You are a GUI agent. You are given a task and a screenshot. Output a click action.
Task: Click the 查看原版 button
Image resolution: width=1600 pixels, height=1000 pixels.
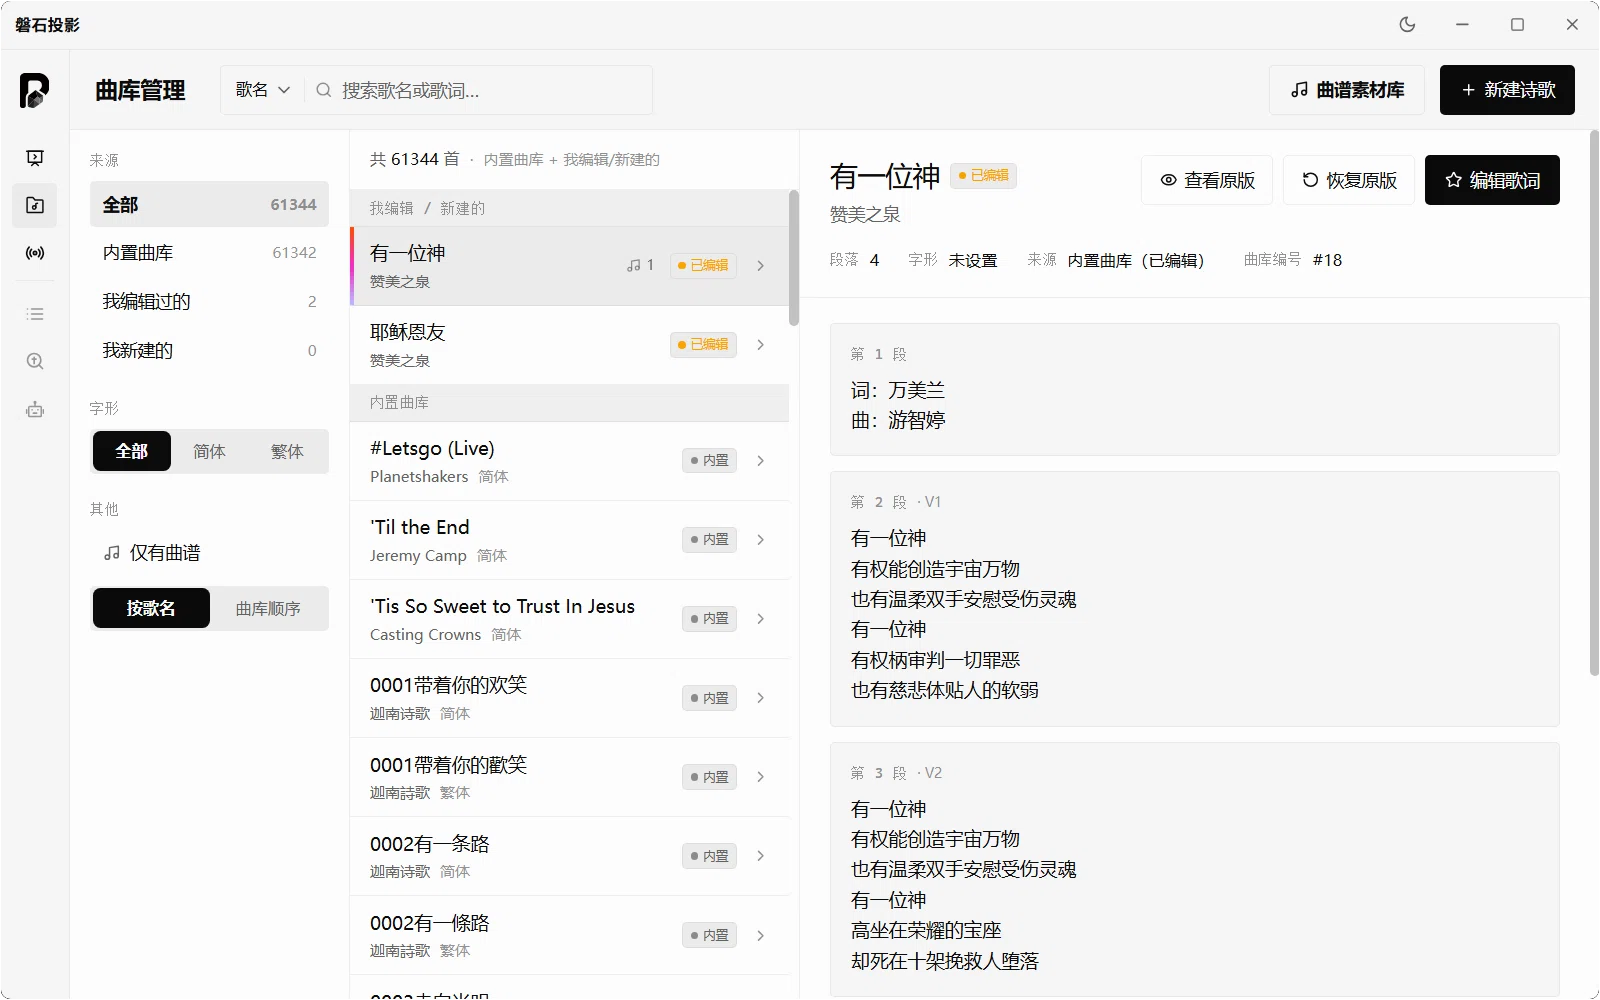click(x=1207, y=180)
